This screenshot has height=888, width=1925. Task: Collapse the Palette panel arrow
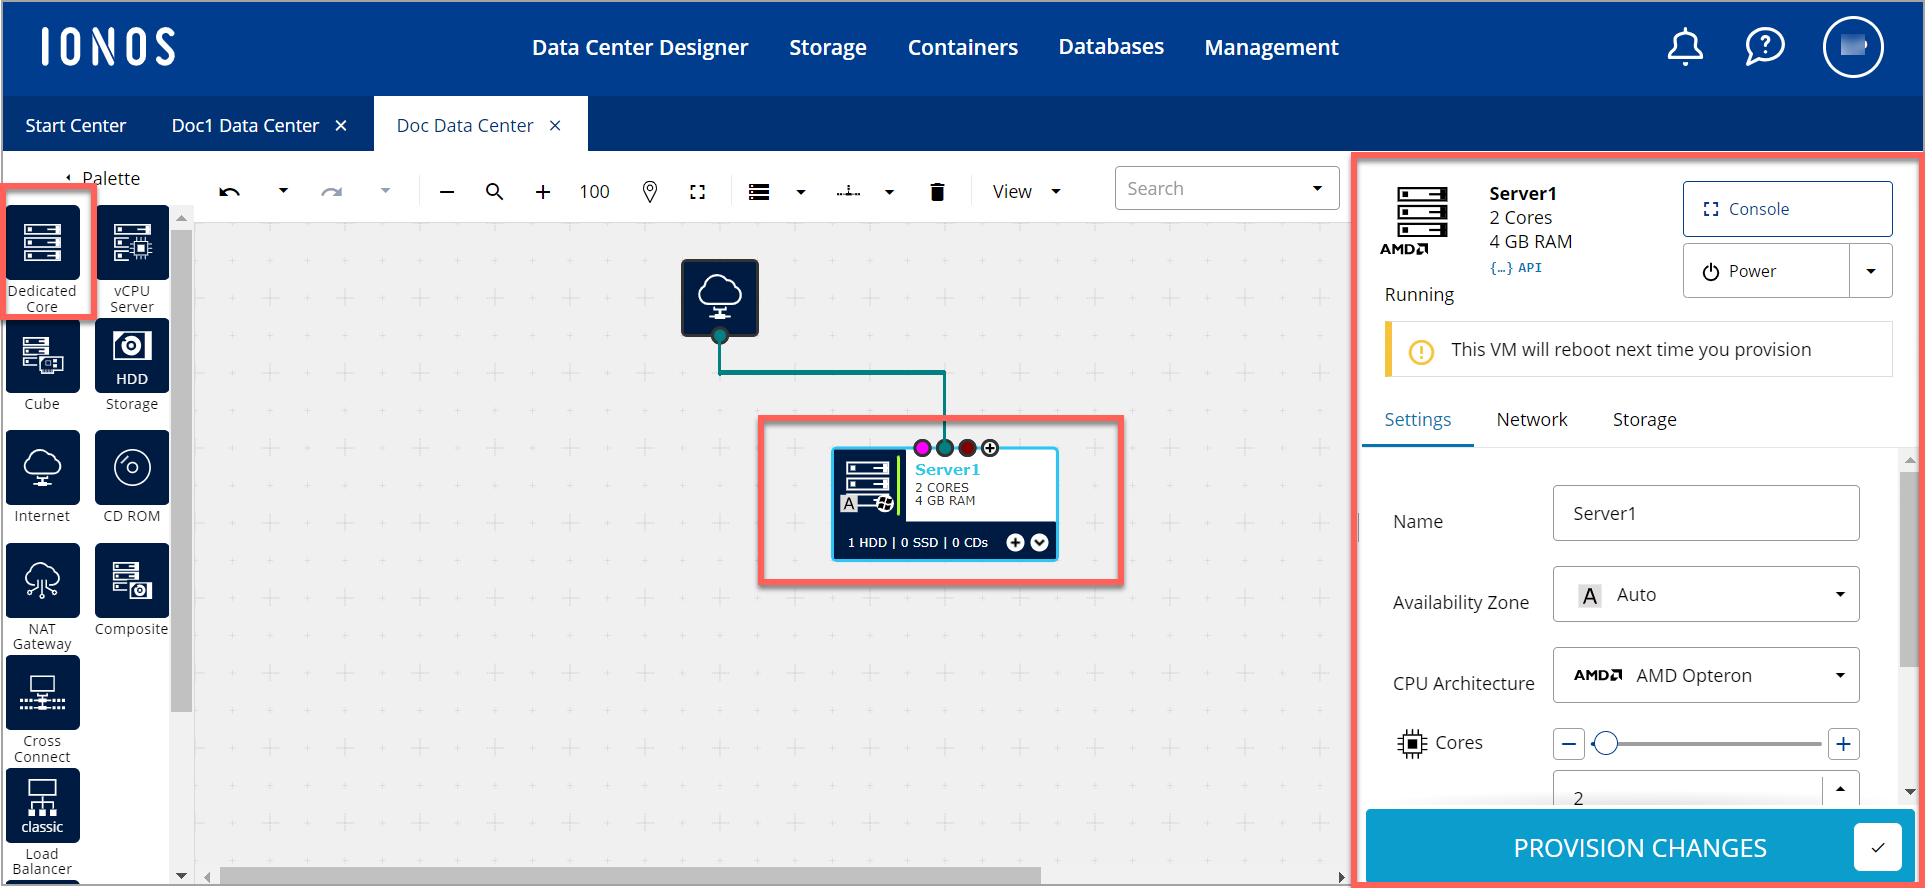[68, 178]
